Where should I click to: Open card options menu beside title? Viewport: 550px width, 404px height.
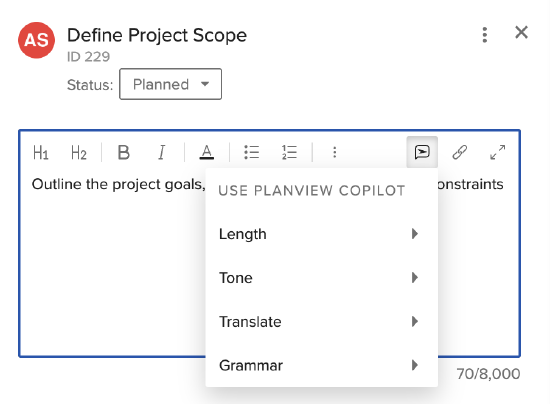[x=485, y=35]
